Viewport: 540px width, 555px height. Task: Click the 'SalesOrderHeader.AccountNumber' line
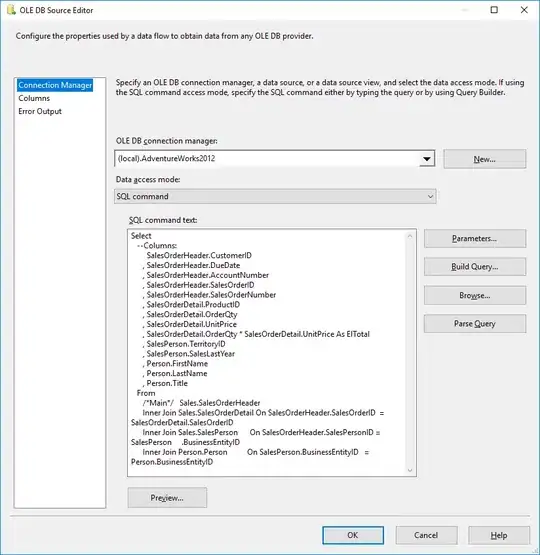pyautogui.click(x=206, y=275)
